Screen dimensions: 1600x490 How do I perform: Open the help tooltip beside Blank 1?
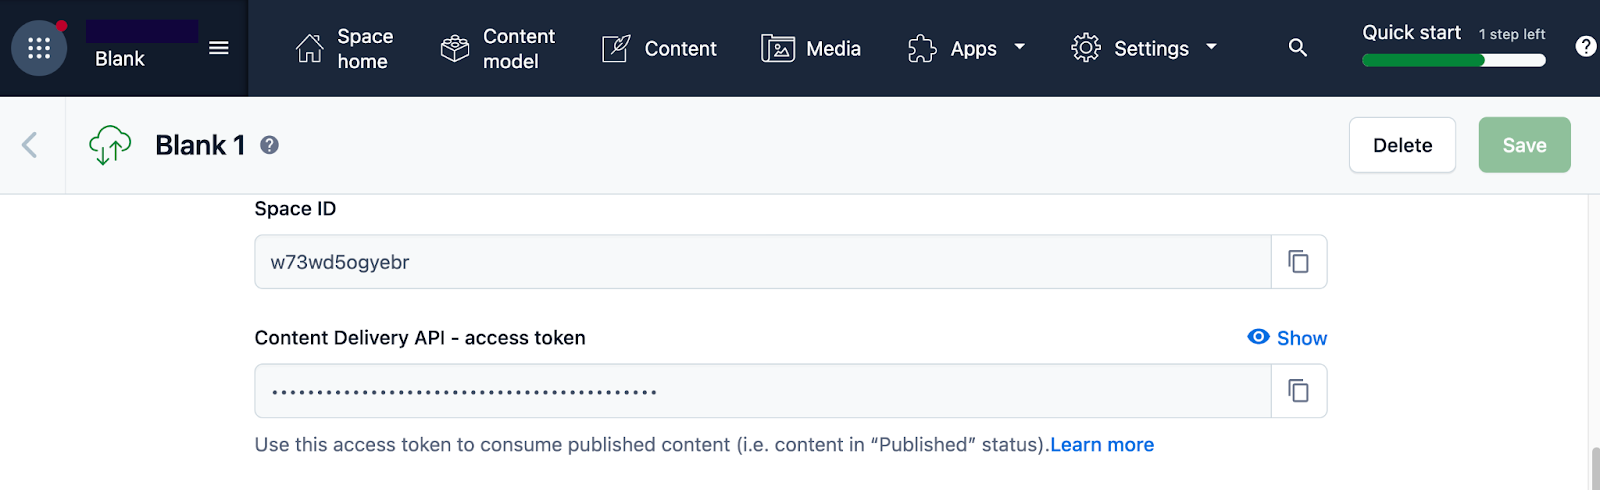(269, 145)
